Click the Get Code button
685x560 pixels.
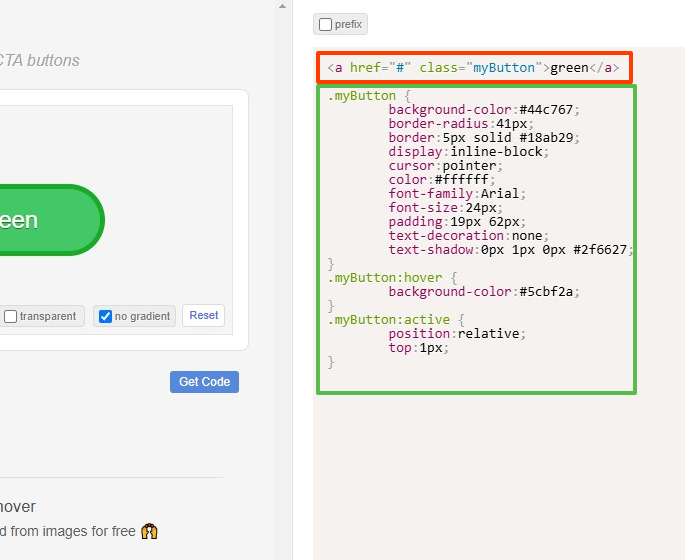point(204,382)
